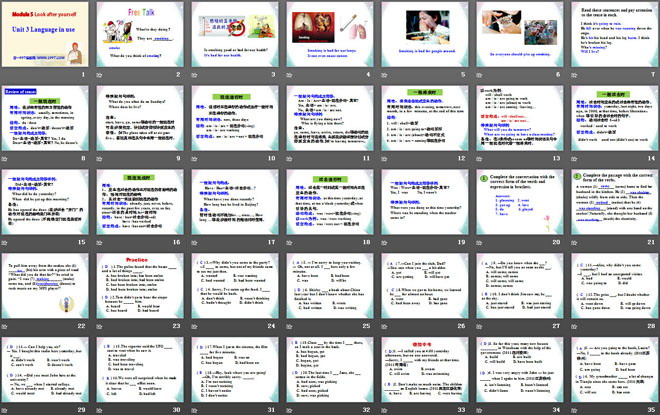
Task: Select the Module 5 title slide thumbnail
Action: tap(45, 34)
